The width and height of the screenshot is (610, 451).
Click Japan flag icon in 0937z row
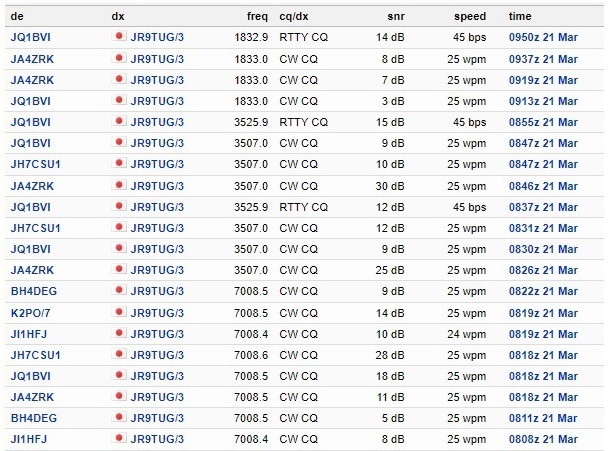coord(119,58)
